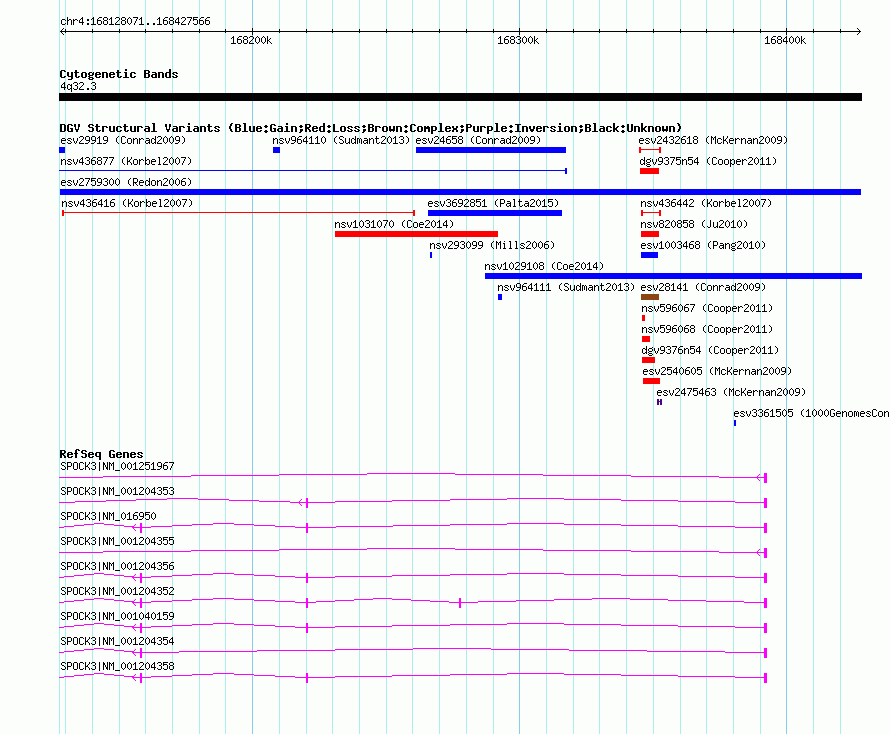Select the thin blue nsv436877 gain line
Viewport: 890px width, 734px height.
313,171
